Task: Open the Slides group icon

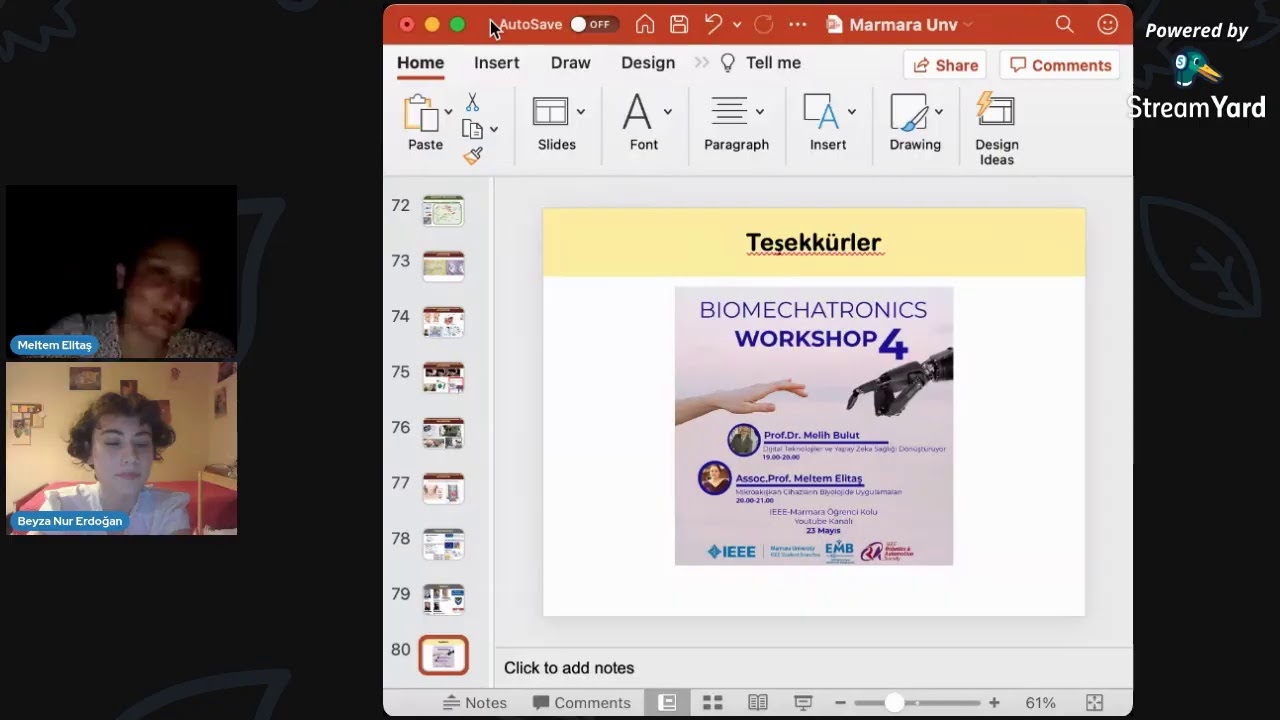Action: pyautogui.click(x=550, y=112)
